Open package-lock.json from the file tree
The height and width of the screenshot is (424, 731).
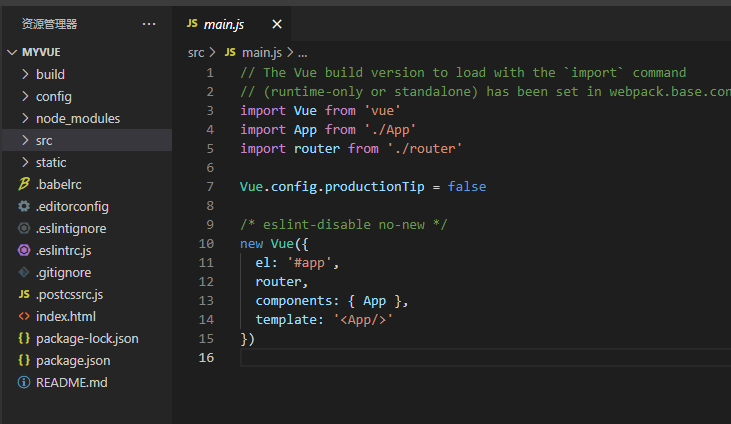pyautogui.click(x=87, y=338)
